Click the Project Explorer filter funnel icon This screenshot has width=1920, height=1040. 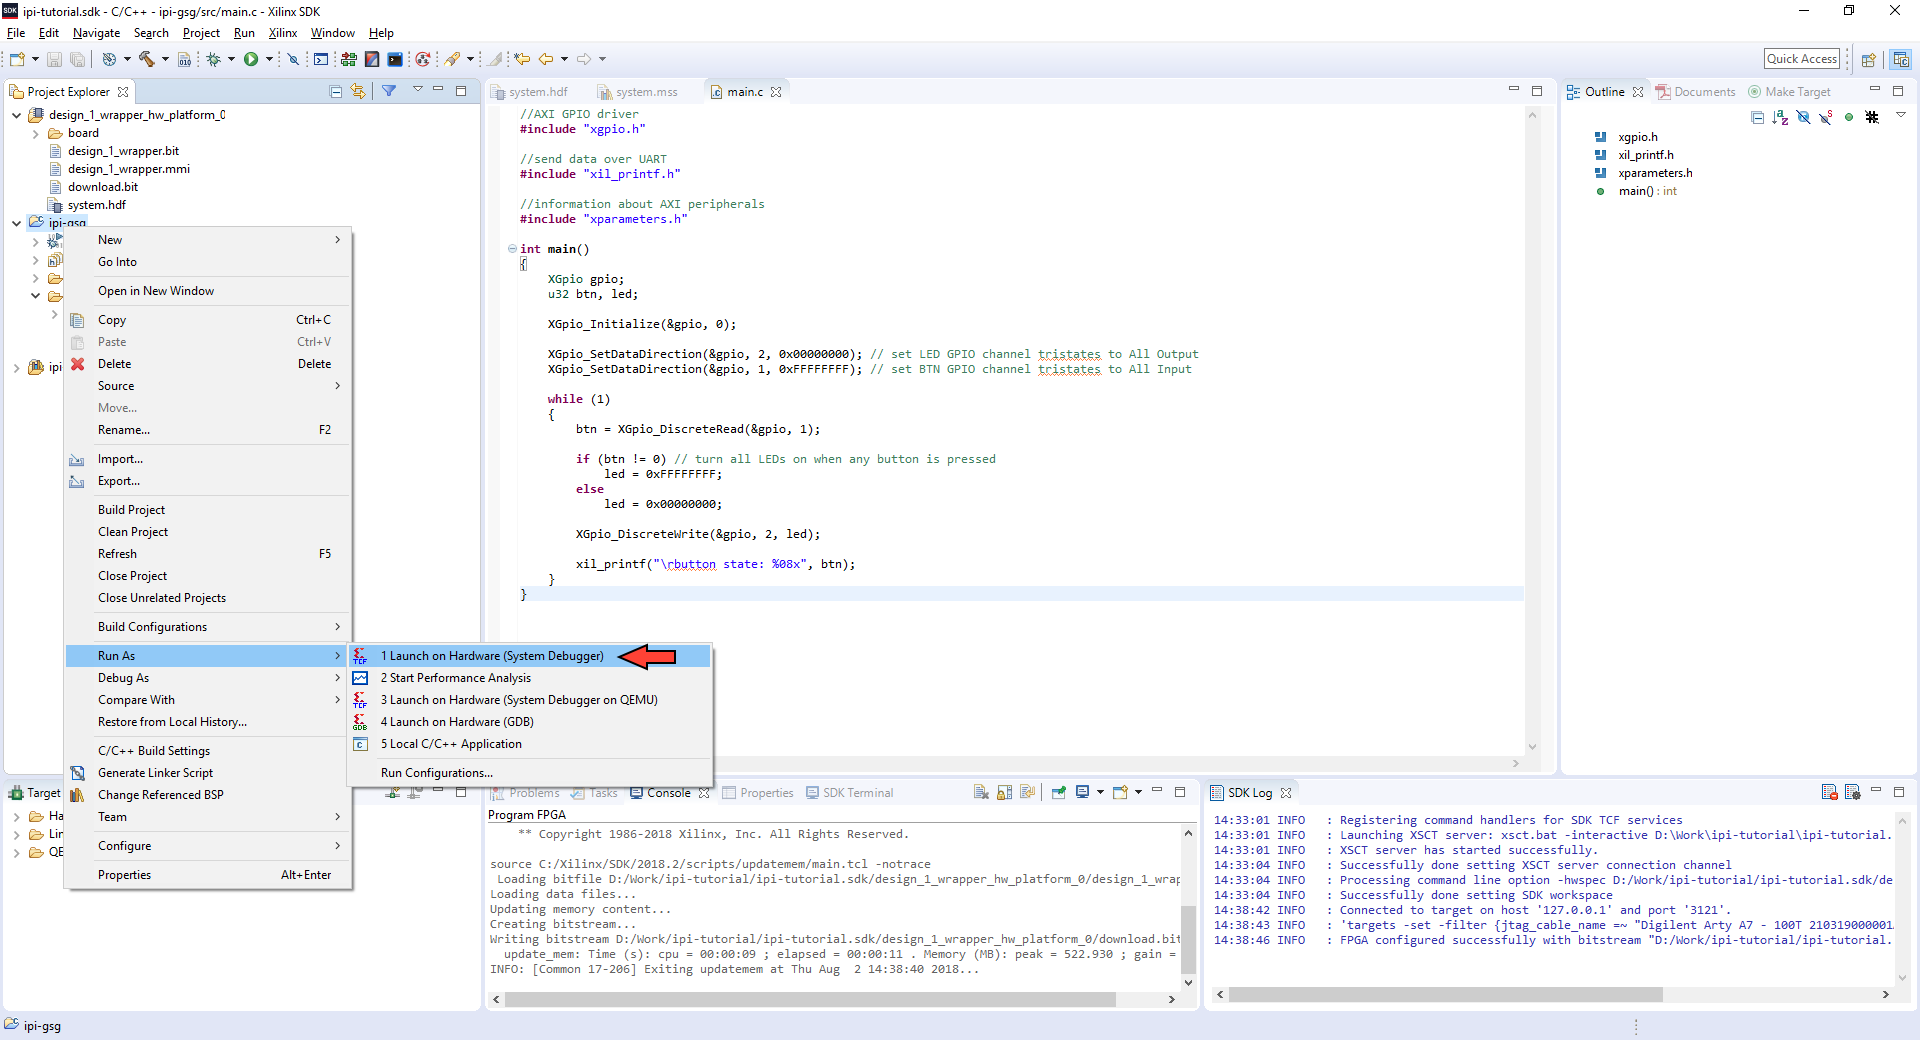click(x=389, y=91)
